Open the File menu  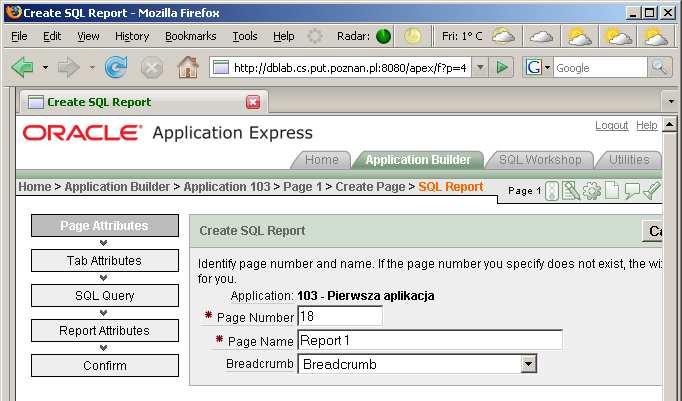(x=19, y=36)
